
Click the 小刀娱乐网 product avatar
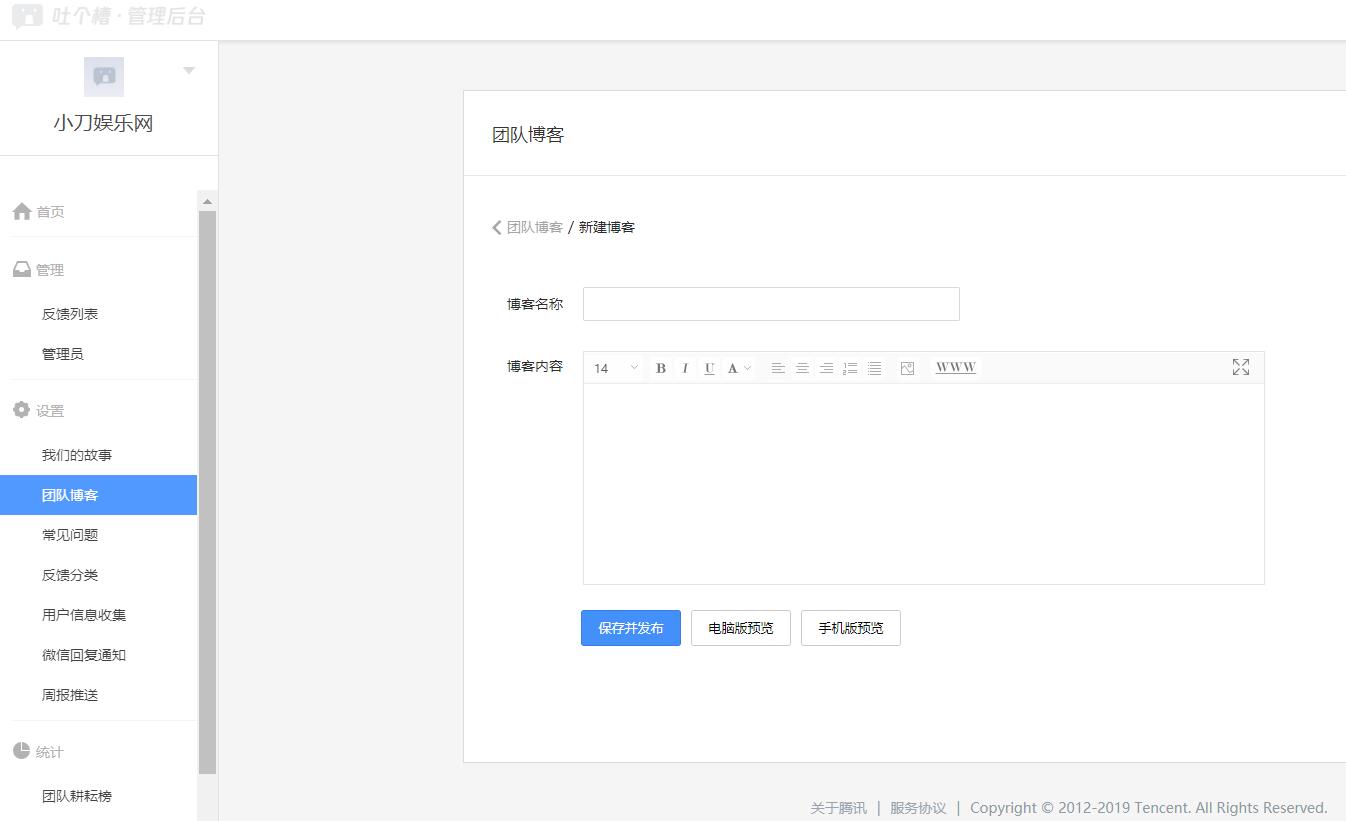(104, 77)
